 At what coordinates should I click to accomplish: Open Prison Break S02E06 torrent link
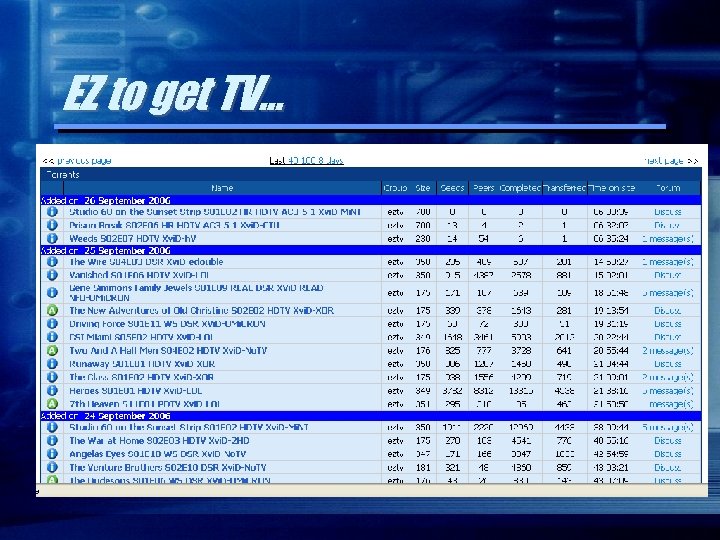(x=174, y=225)
